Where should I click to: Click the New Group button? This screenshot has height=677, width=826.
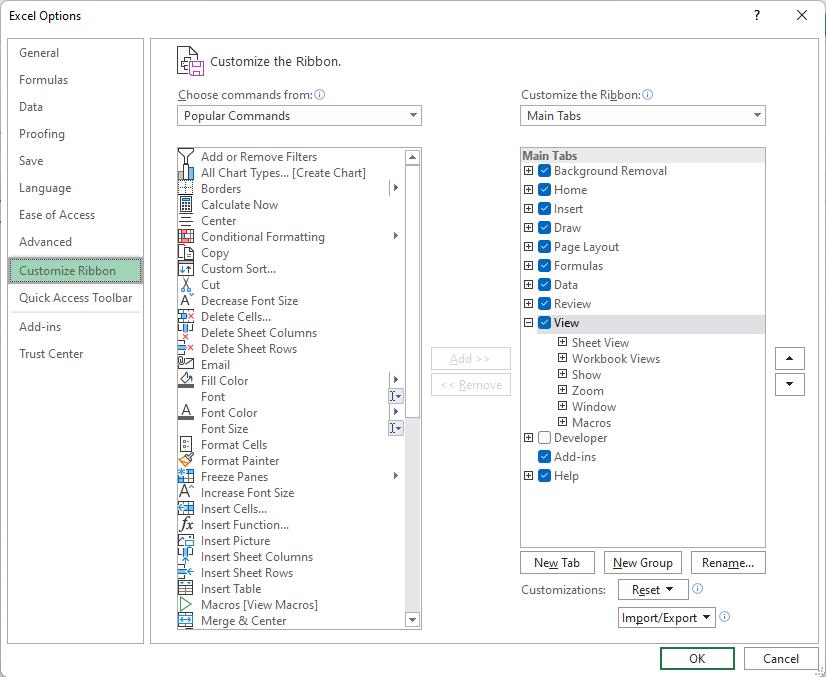pos(643,563)
